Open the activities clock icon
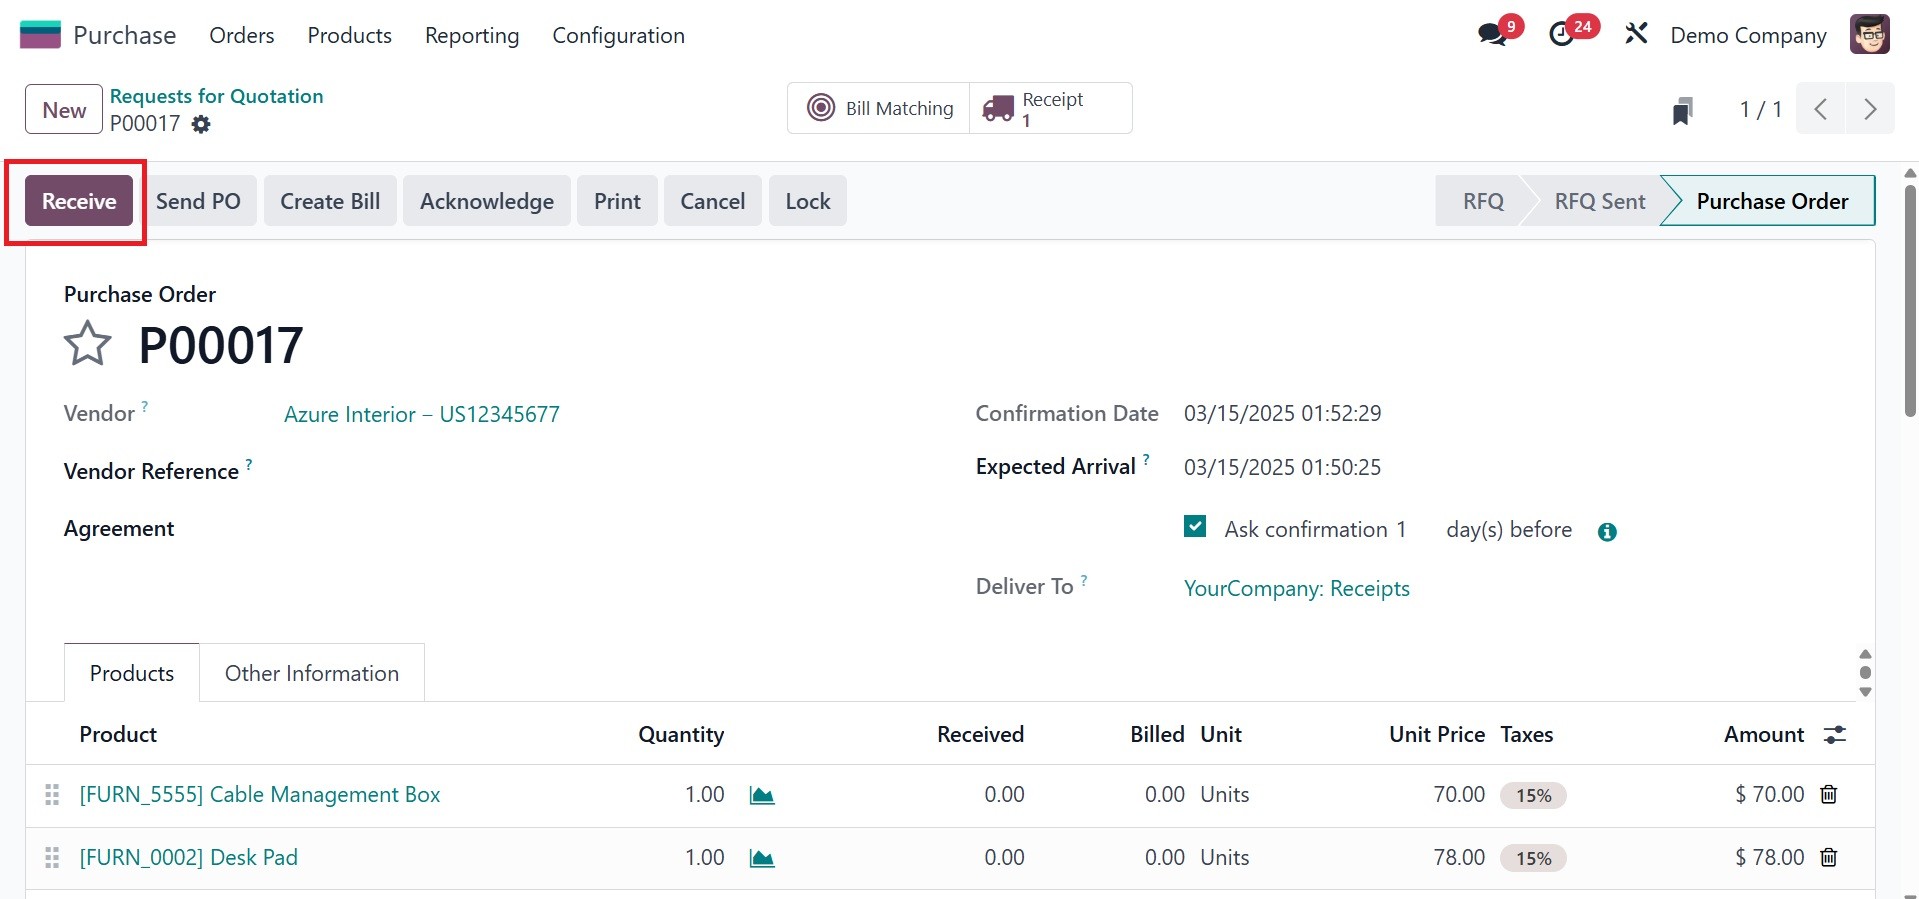1919x899 pixels. coord(1561,35)
